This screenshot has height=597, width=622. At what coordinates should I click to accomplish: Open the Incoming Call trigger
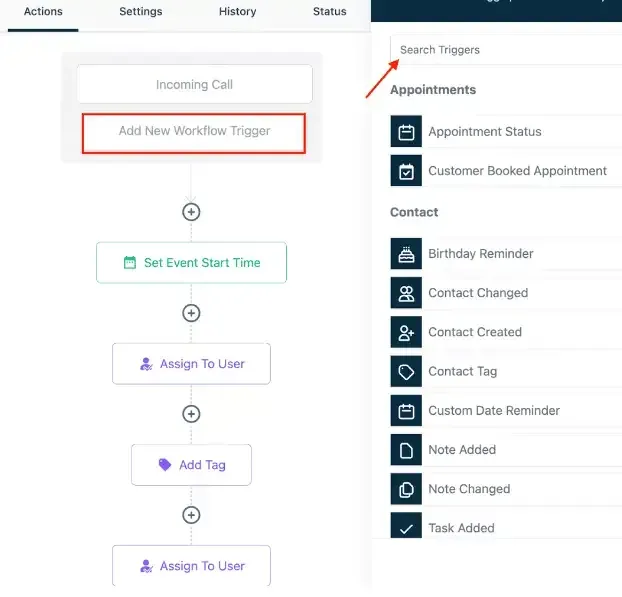pyautogui.click(x=194, y=84)
